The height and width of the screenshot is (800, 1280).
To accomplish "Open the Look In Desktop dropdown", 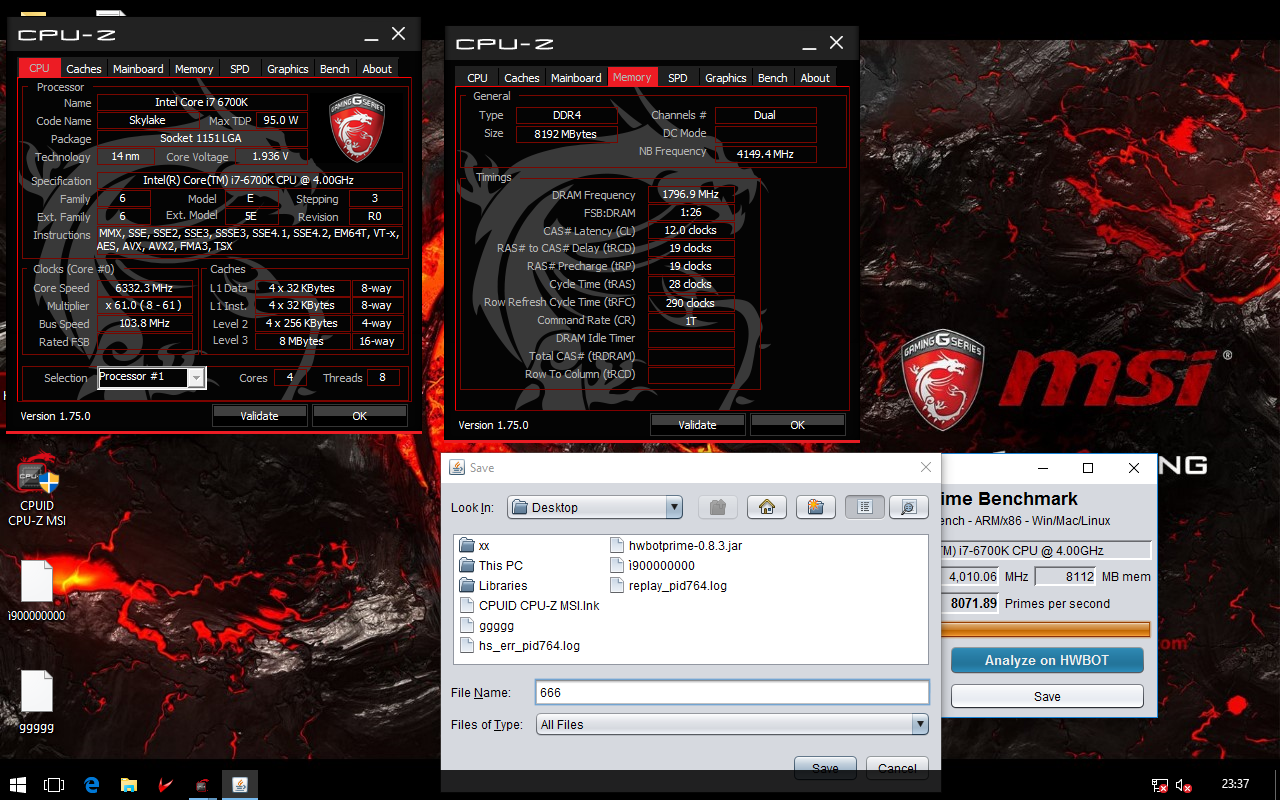I will tap(594, 507).
